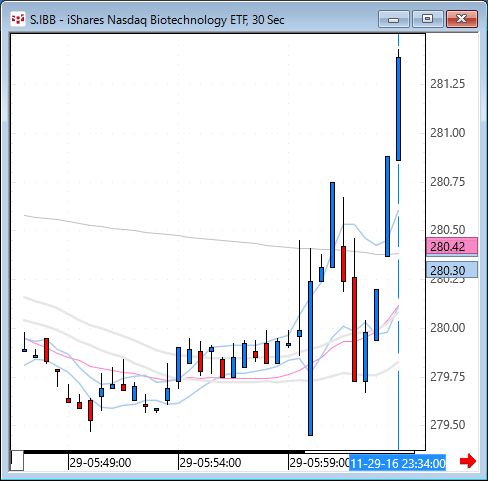
Task: Click the 29-05:59:00 time axis label
Action: (x=319, y=463)
